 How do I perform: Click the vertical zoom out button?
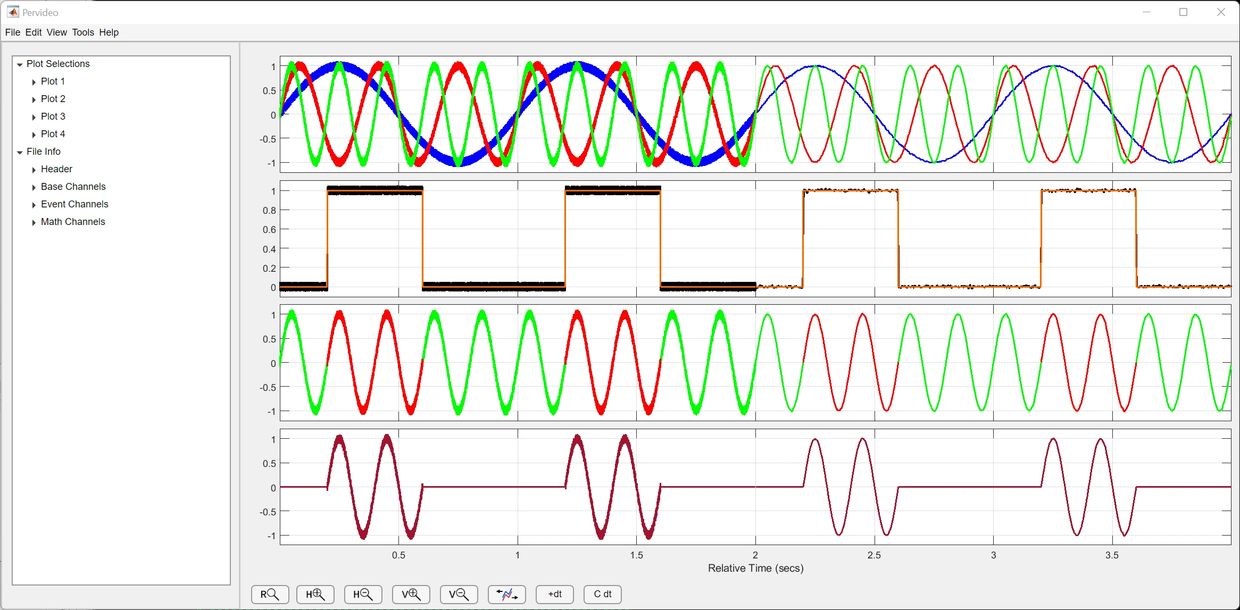[458, 594]
